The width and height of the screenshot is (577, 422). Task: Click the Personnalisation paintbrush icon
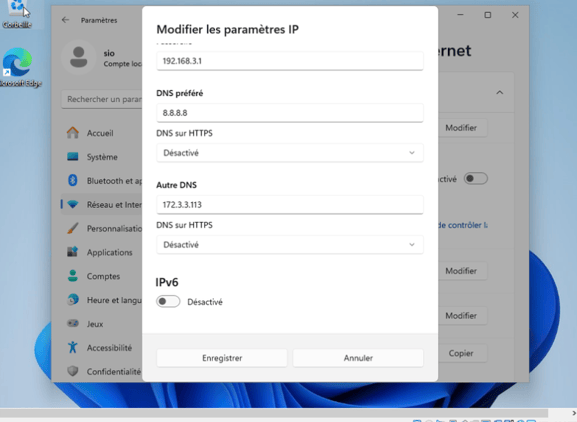click(x=72, y=228)
